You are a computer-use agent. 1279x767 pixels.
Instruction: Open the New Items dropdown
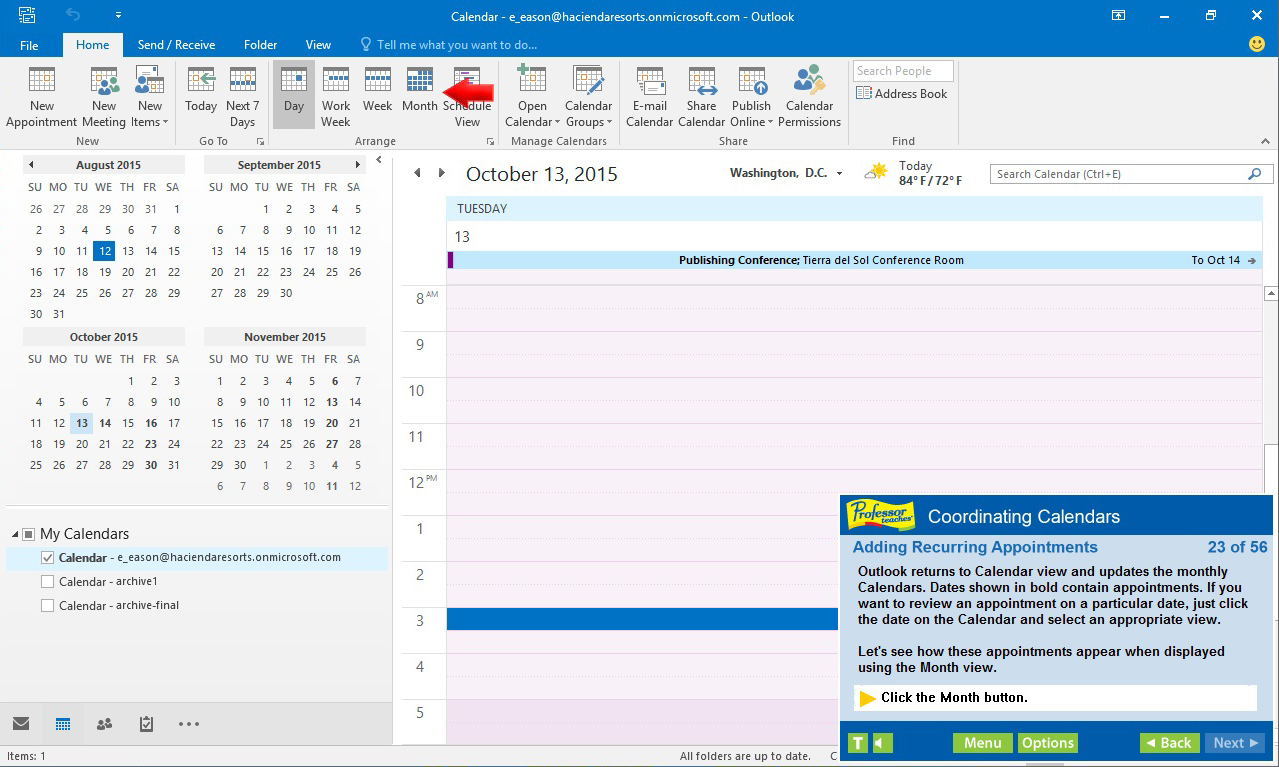[x=150, y=94]
